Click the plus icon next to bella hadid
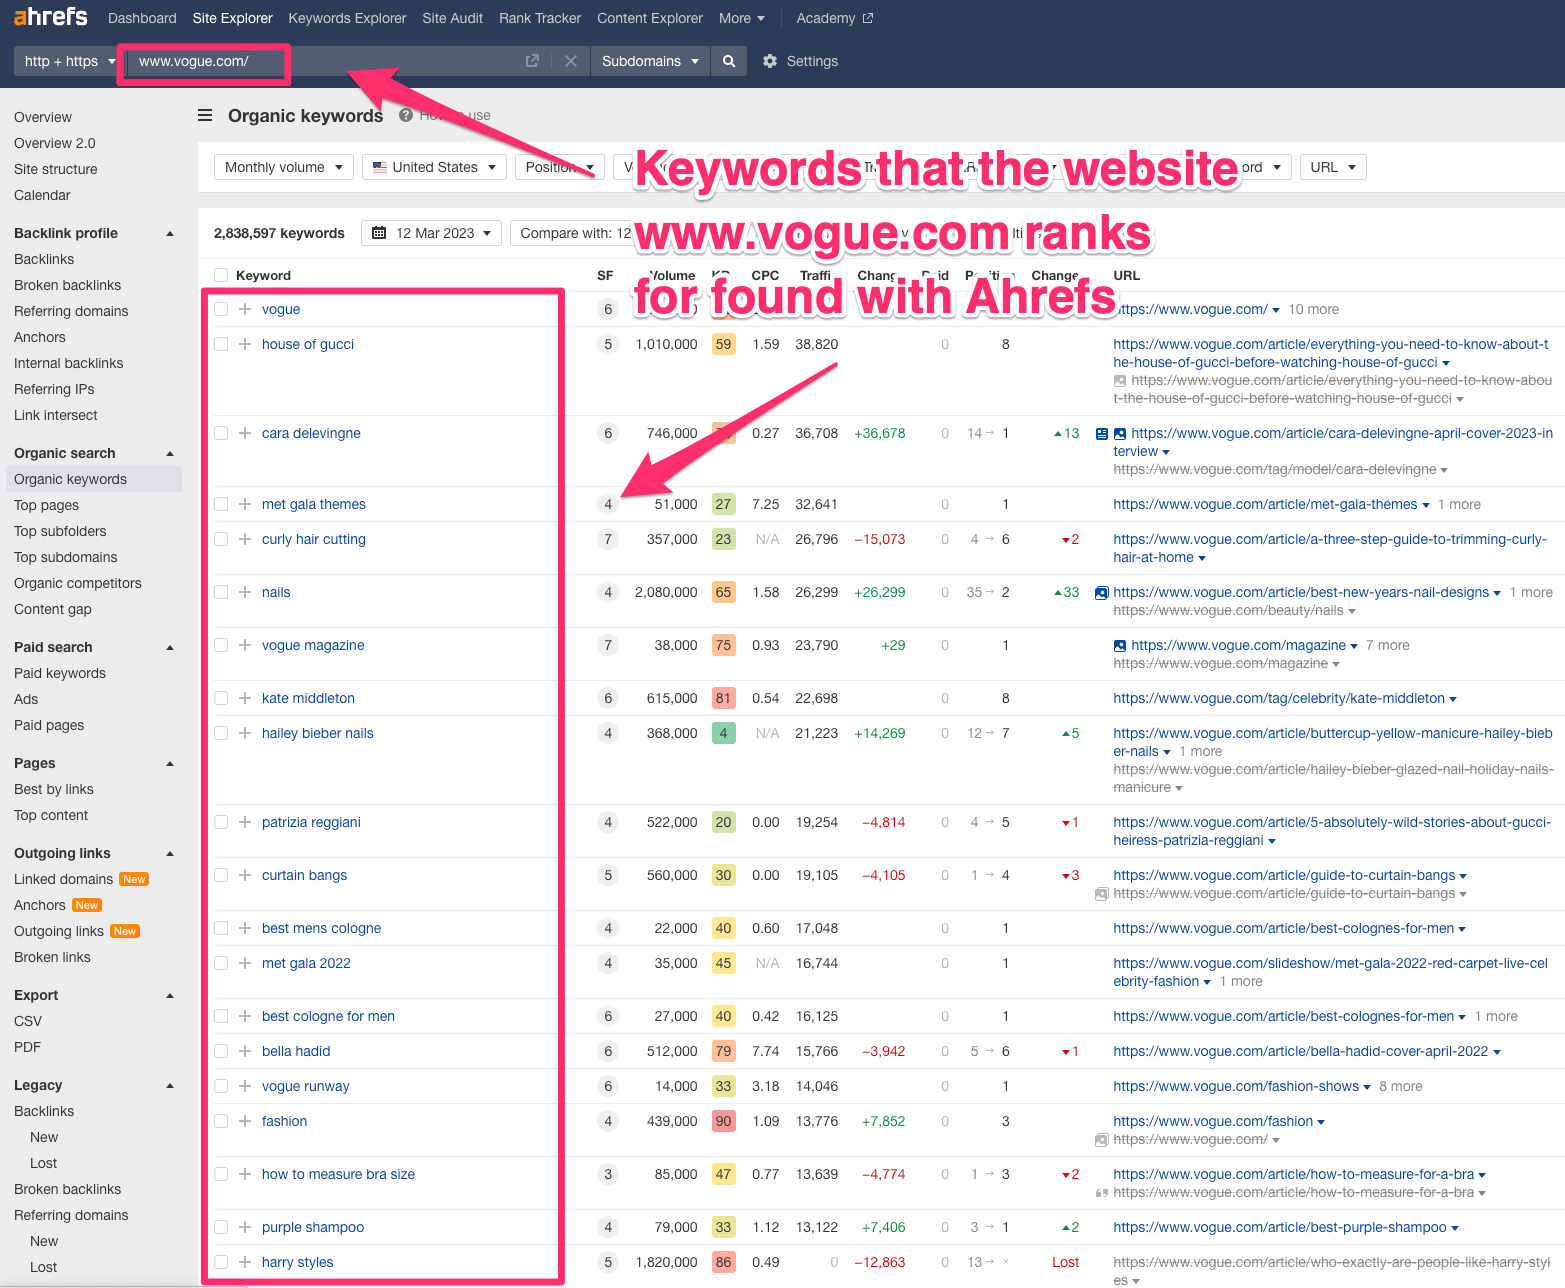The image size is (1565, 1288). click(245, 1051)
